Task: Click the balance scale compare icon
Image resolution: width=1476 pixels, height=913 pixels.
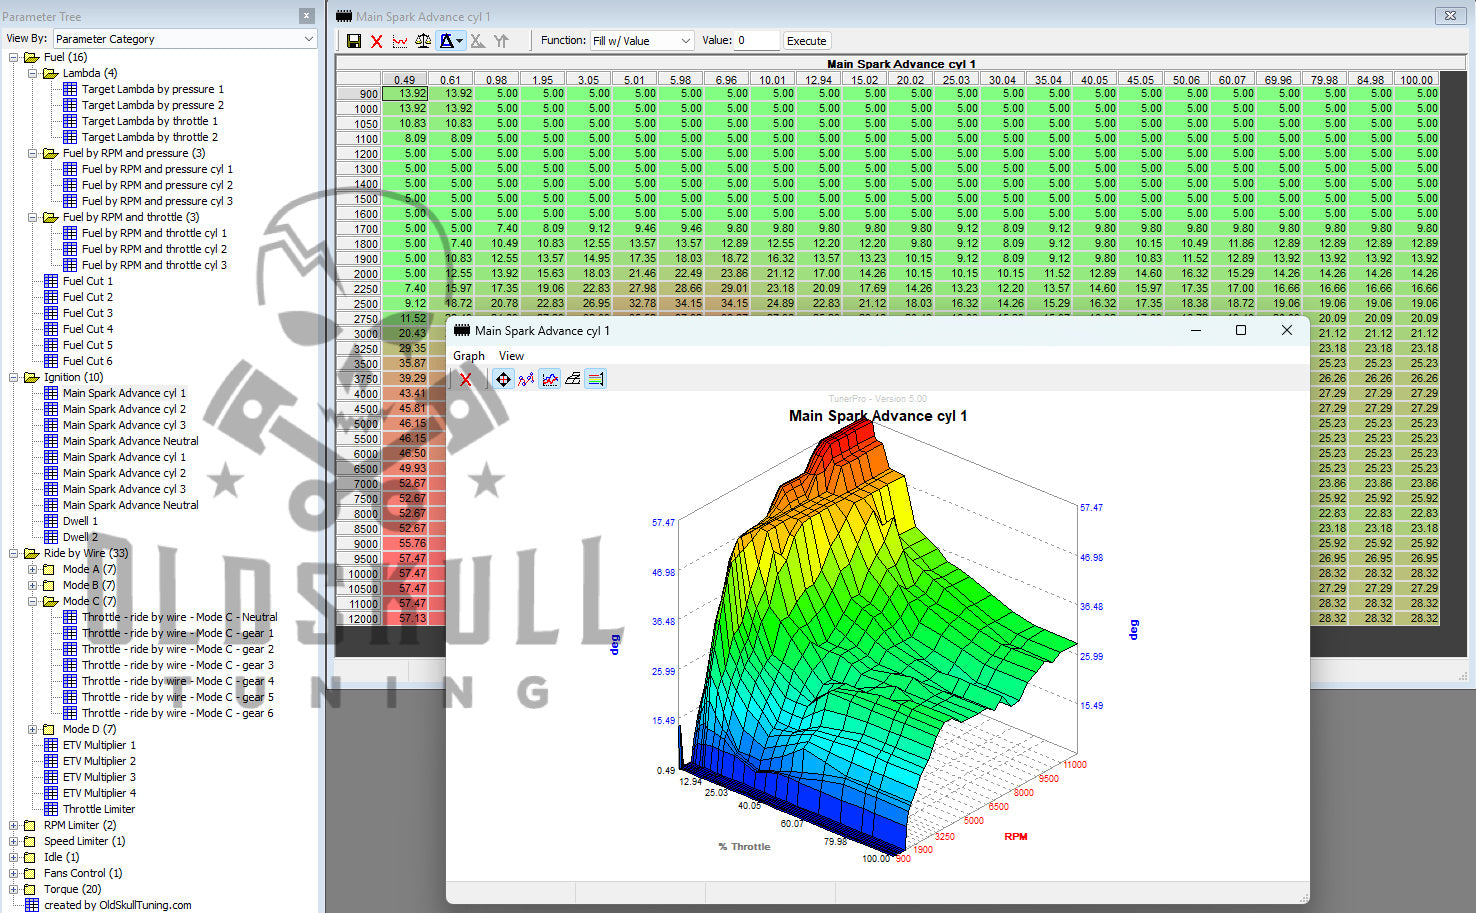Action: click(423, 41)
